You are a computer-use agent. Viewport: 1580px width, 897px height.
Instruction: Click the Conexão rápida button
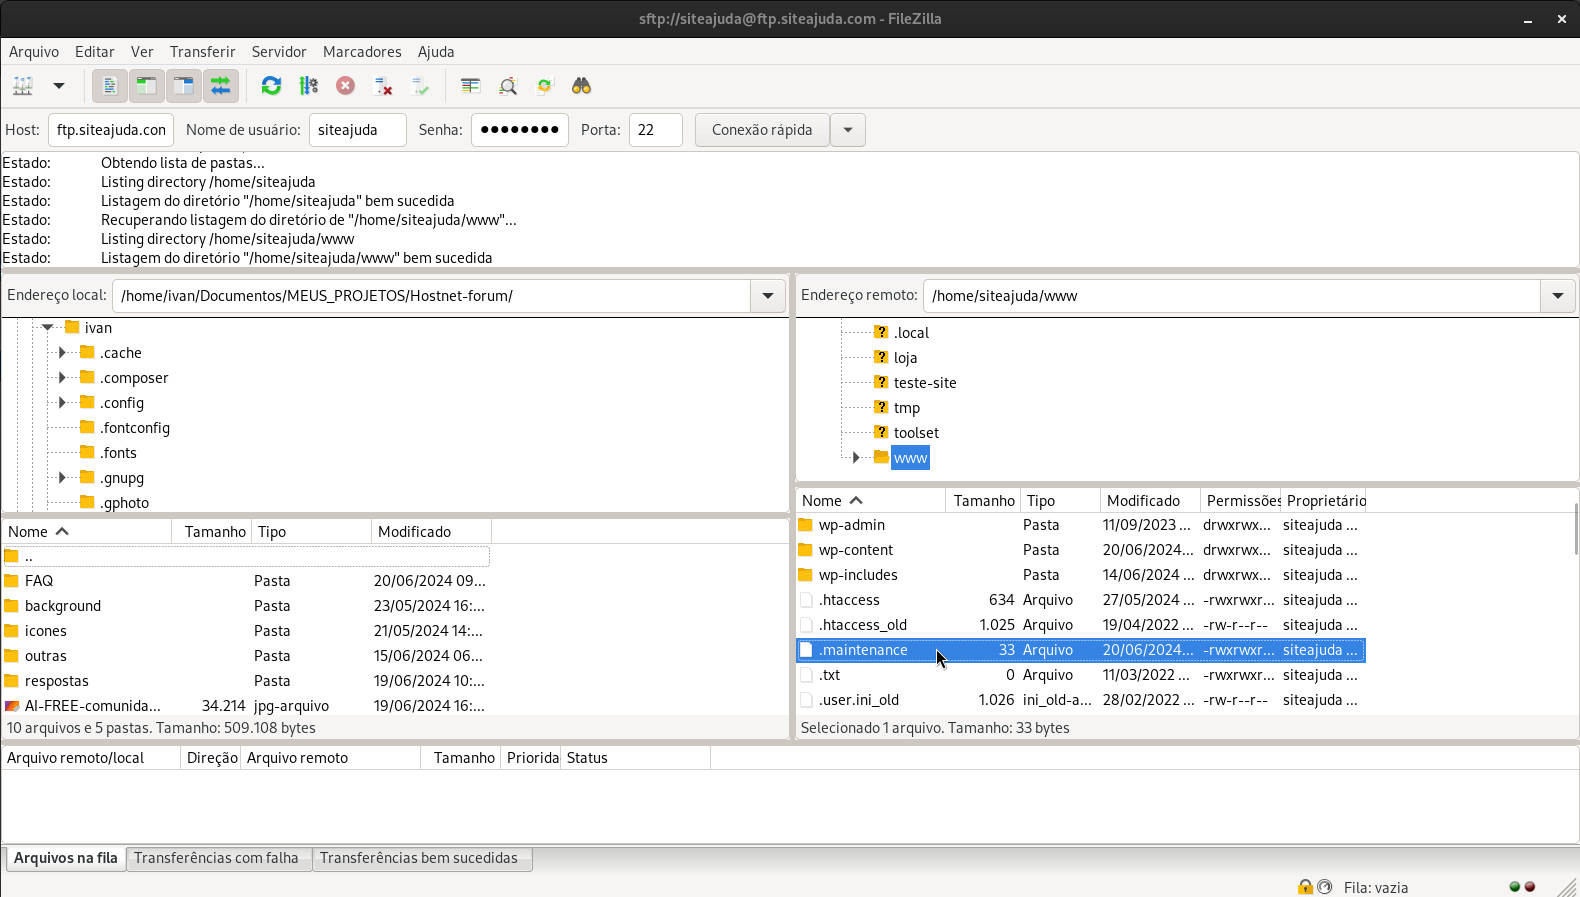click(762, 130)
